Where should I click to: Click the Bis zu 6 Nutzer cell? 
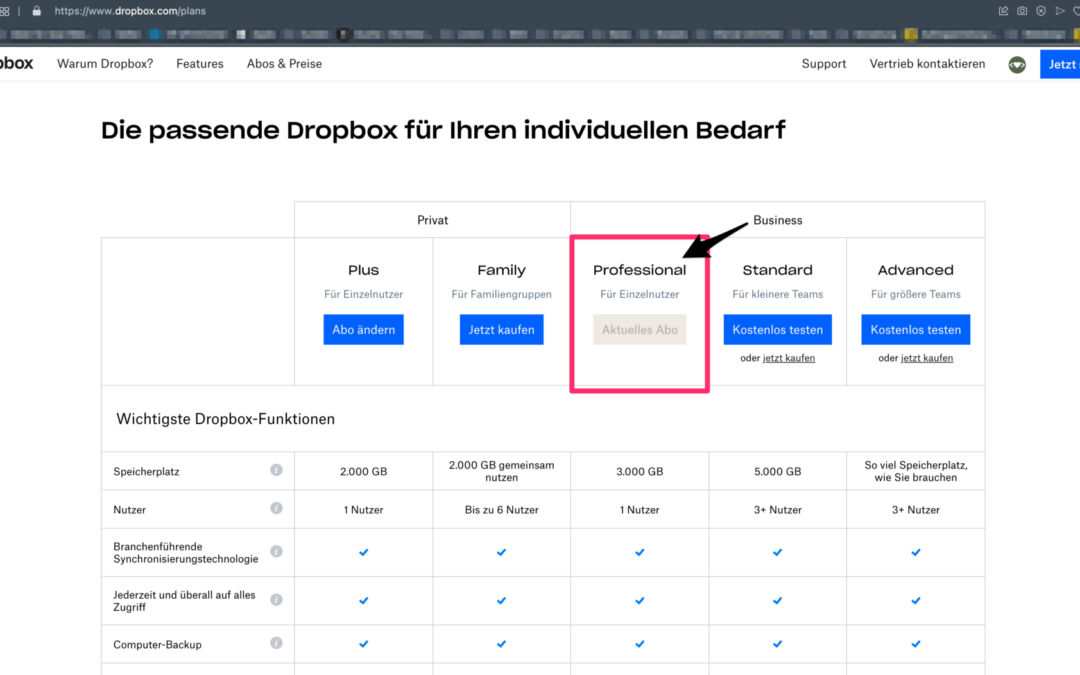[501, 510]
